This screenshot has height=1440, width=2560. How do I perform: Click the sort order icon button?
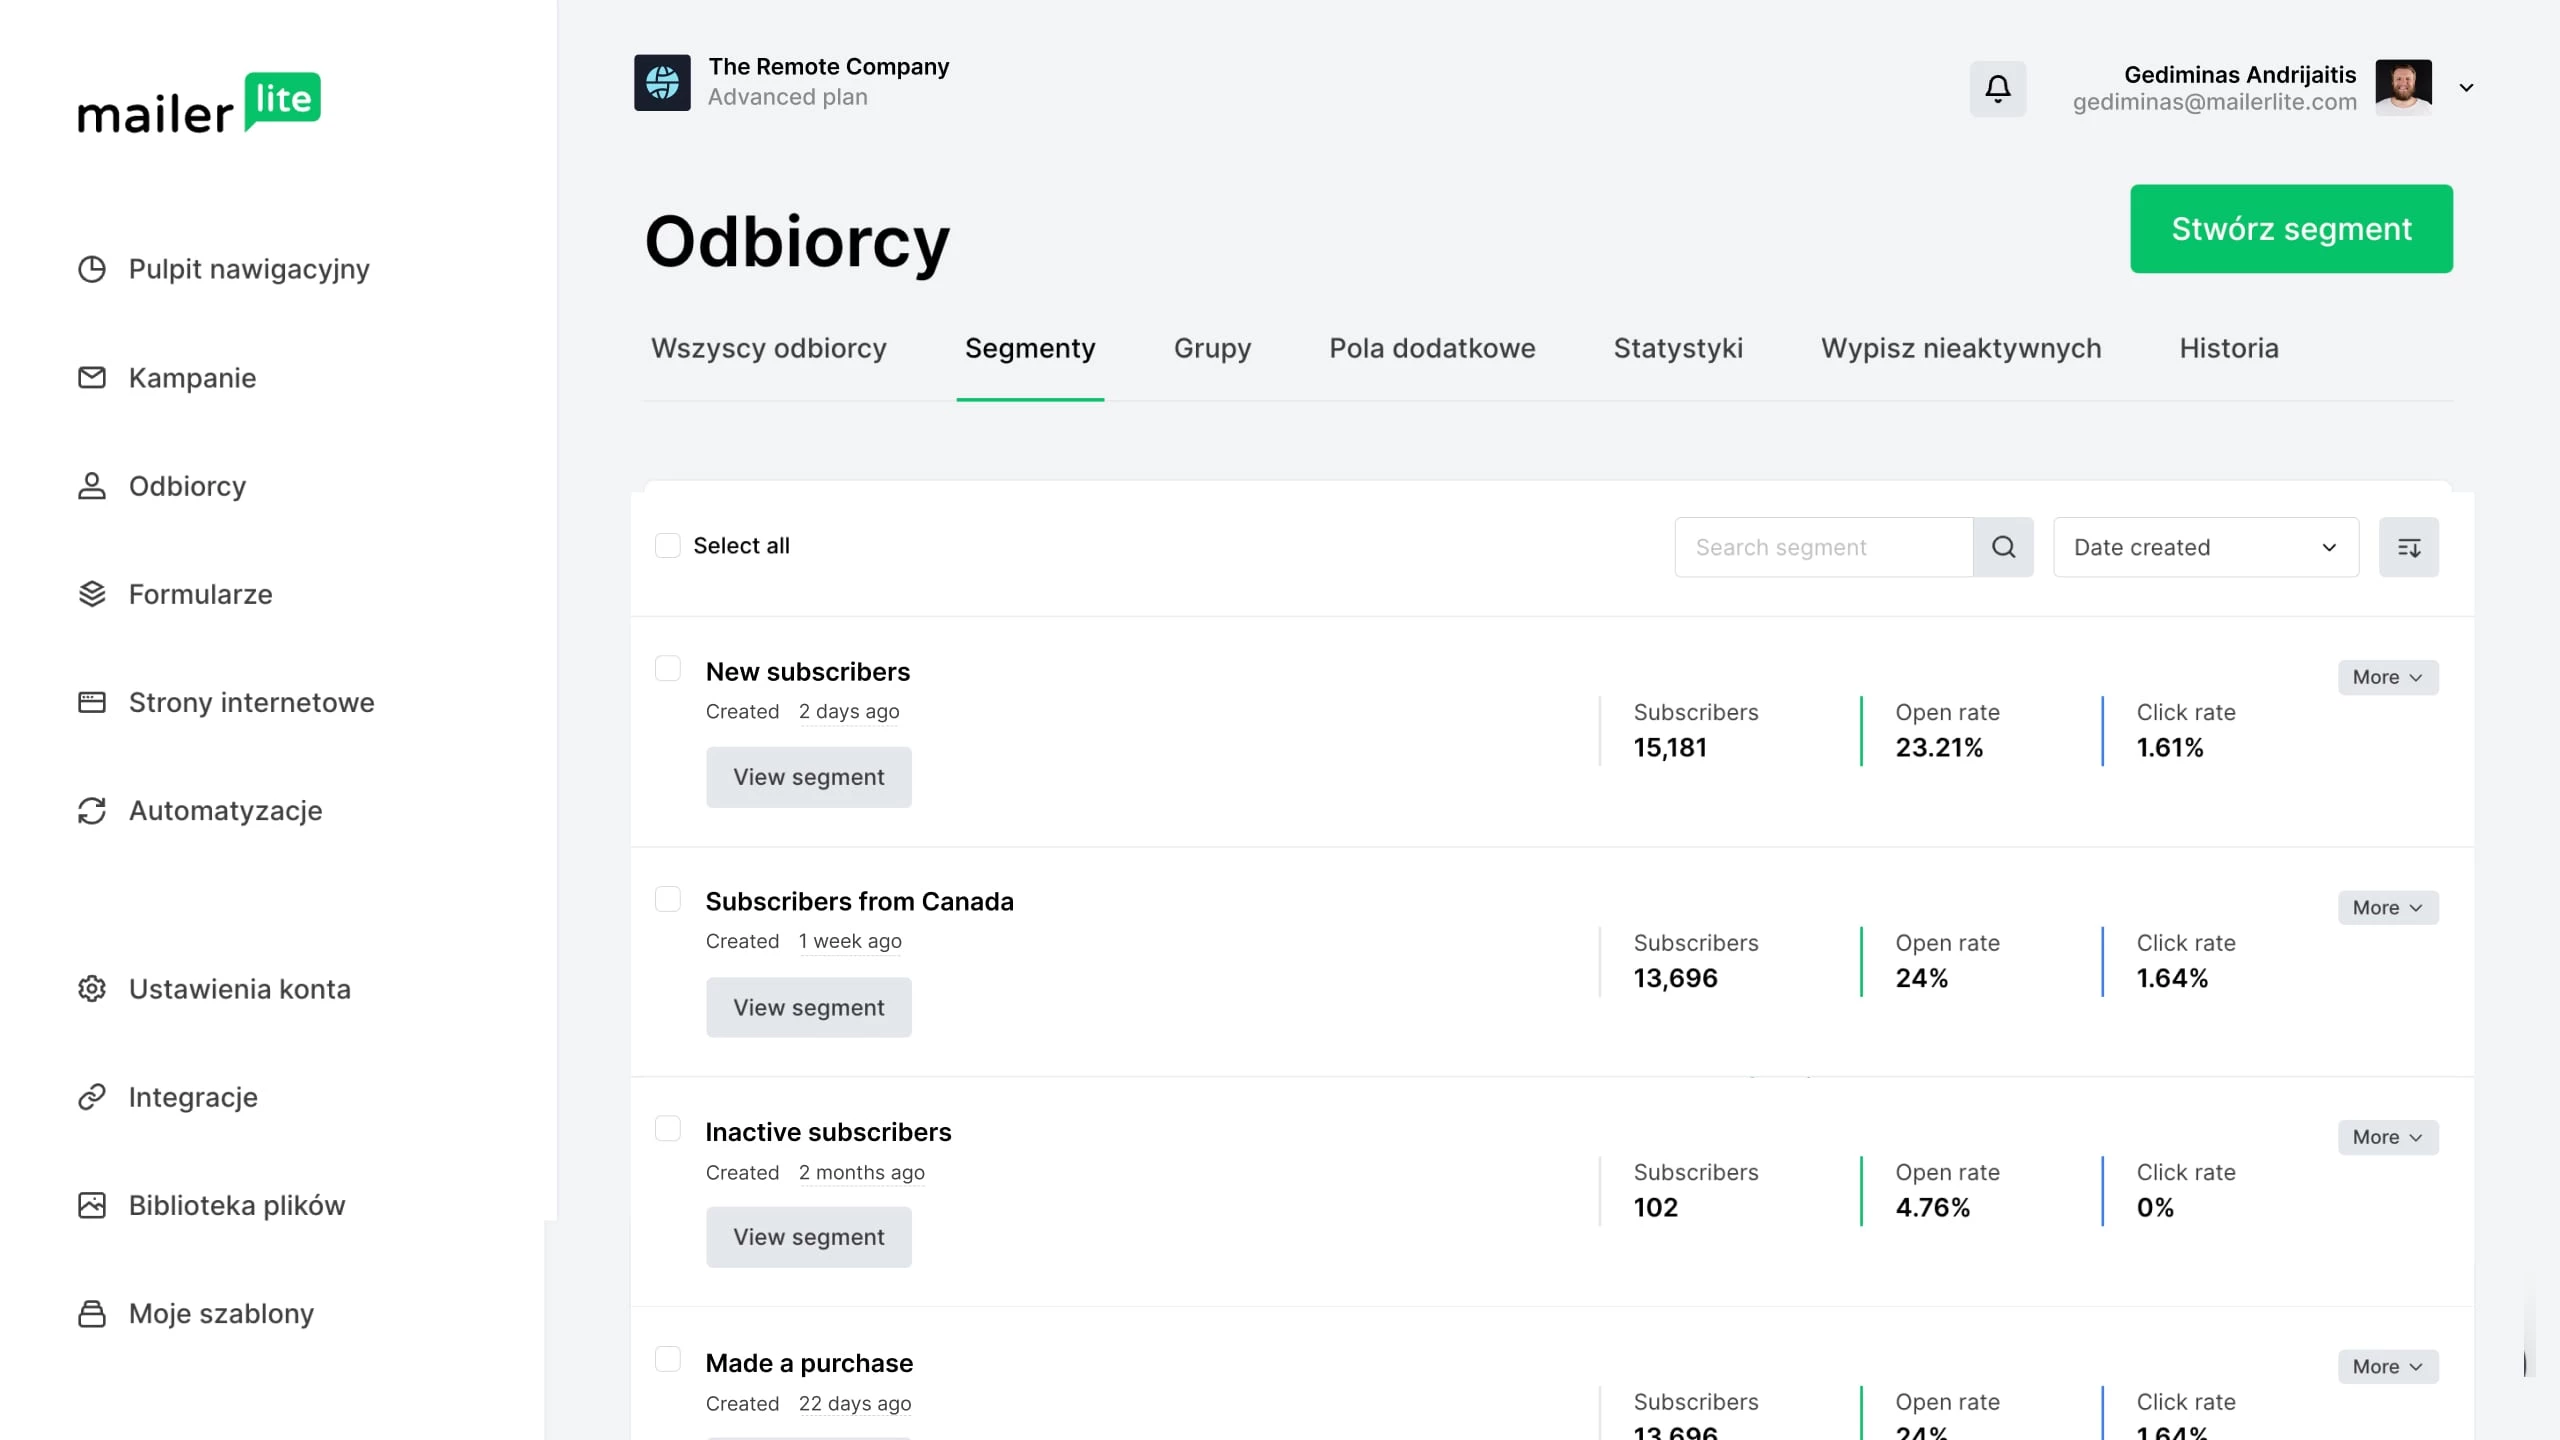tap(2408, 547)
